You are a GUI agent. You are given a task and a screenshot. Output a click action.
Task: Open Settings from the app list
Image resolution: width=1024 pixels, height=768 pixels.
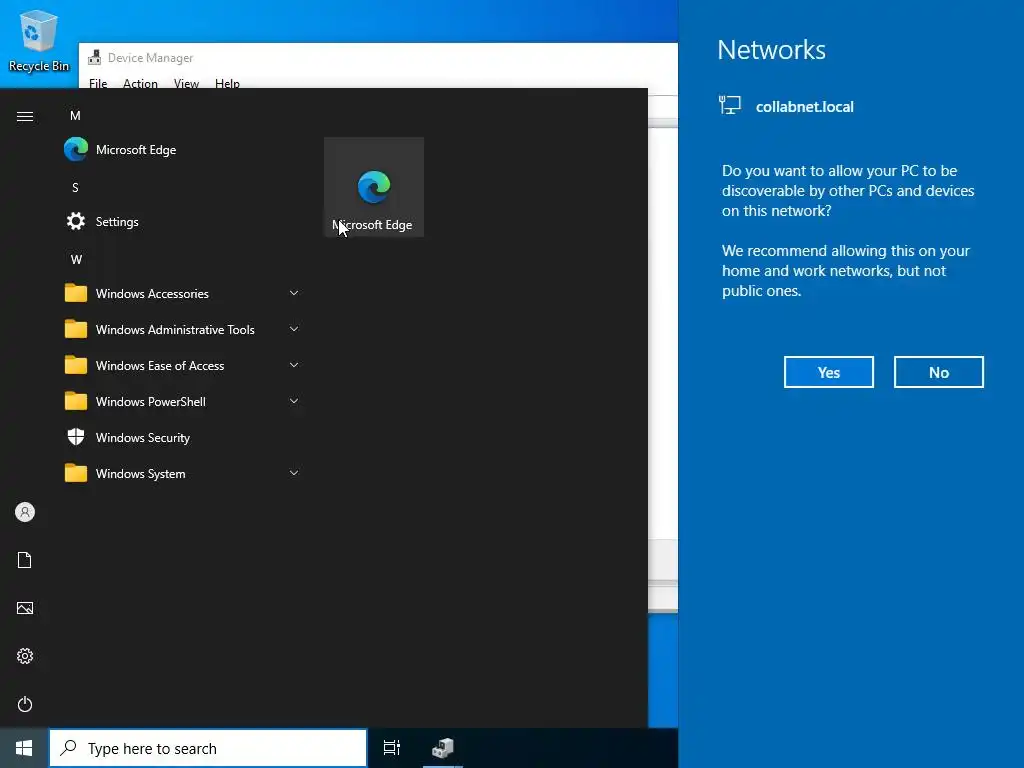point(182,221)
